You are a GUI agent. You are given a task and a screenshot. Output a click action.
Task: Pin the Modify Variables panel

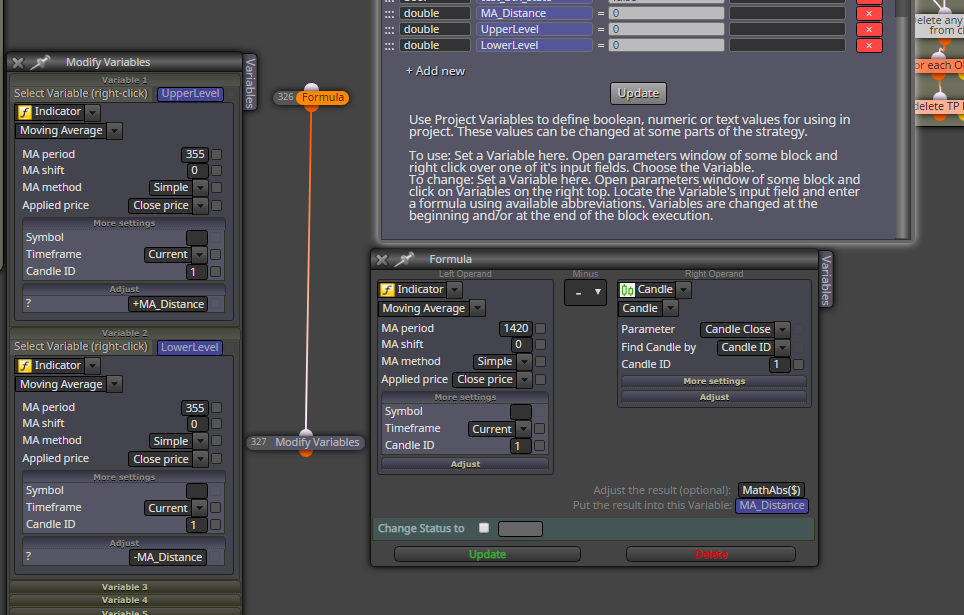coord(40,62)
